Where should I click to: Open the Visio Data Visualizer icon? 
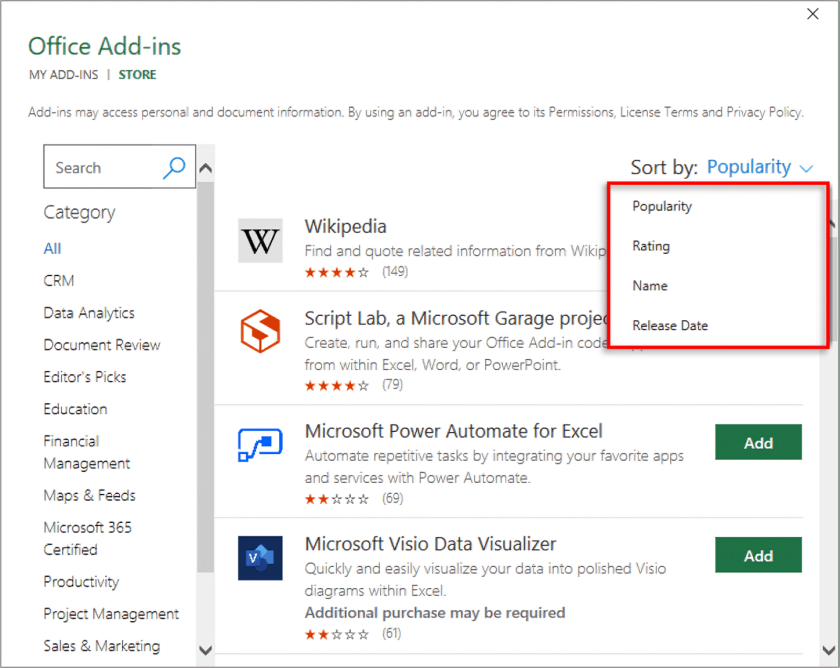[x=260, y=558]
